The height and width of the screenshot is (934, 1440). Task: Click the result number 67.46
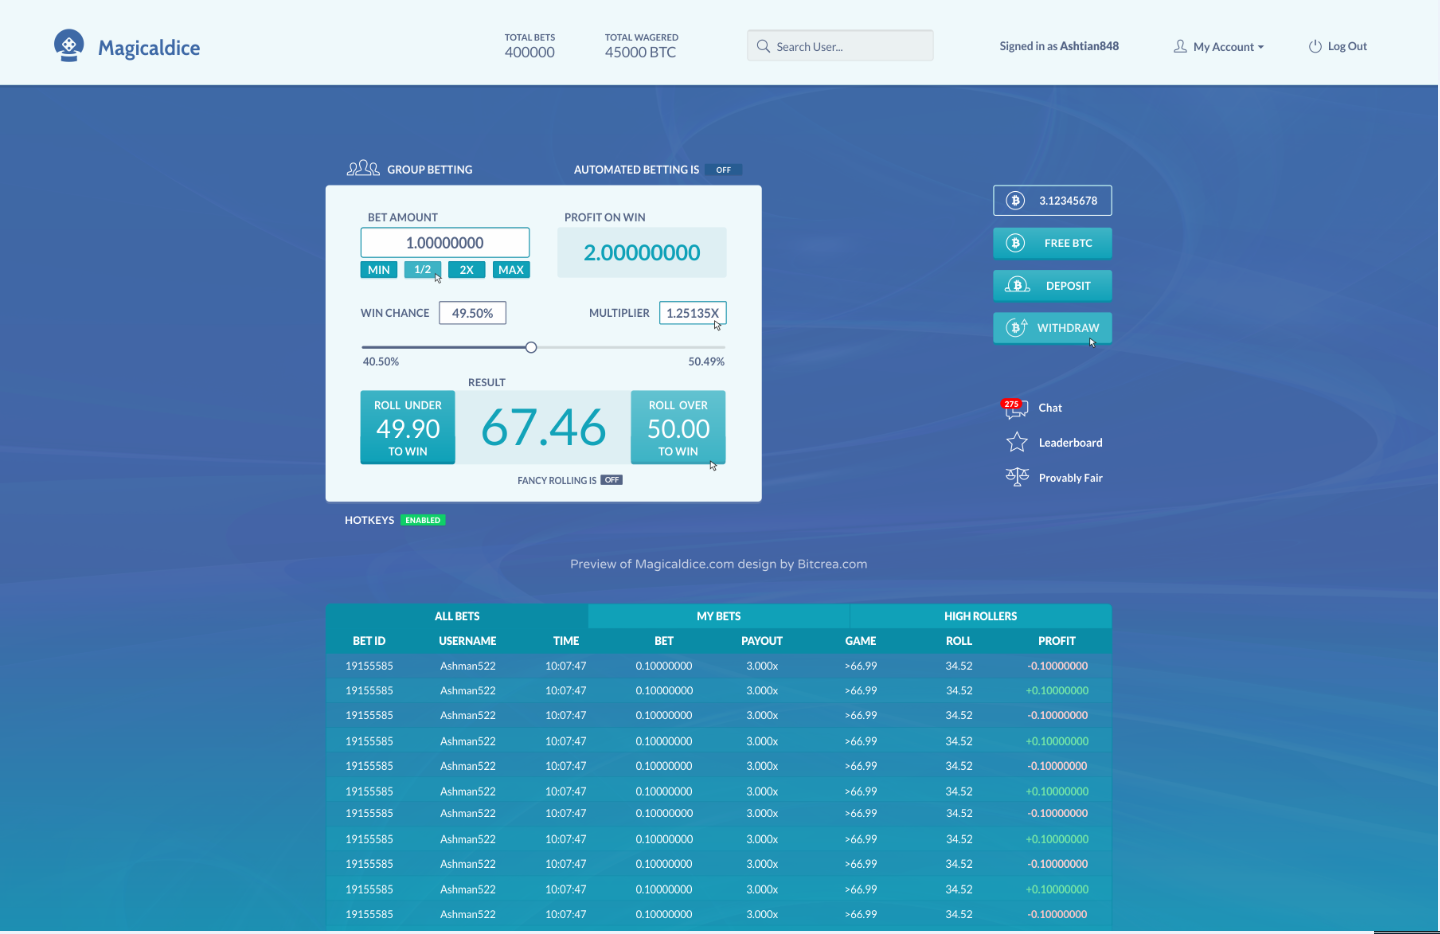pyautogui.click(x=543, y=428)
